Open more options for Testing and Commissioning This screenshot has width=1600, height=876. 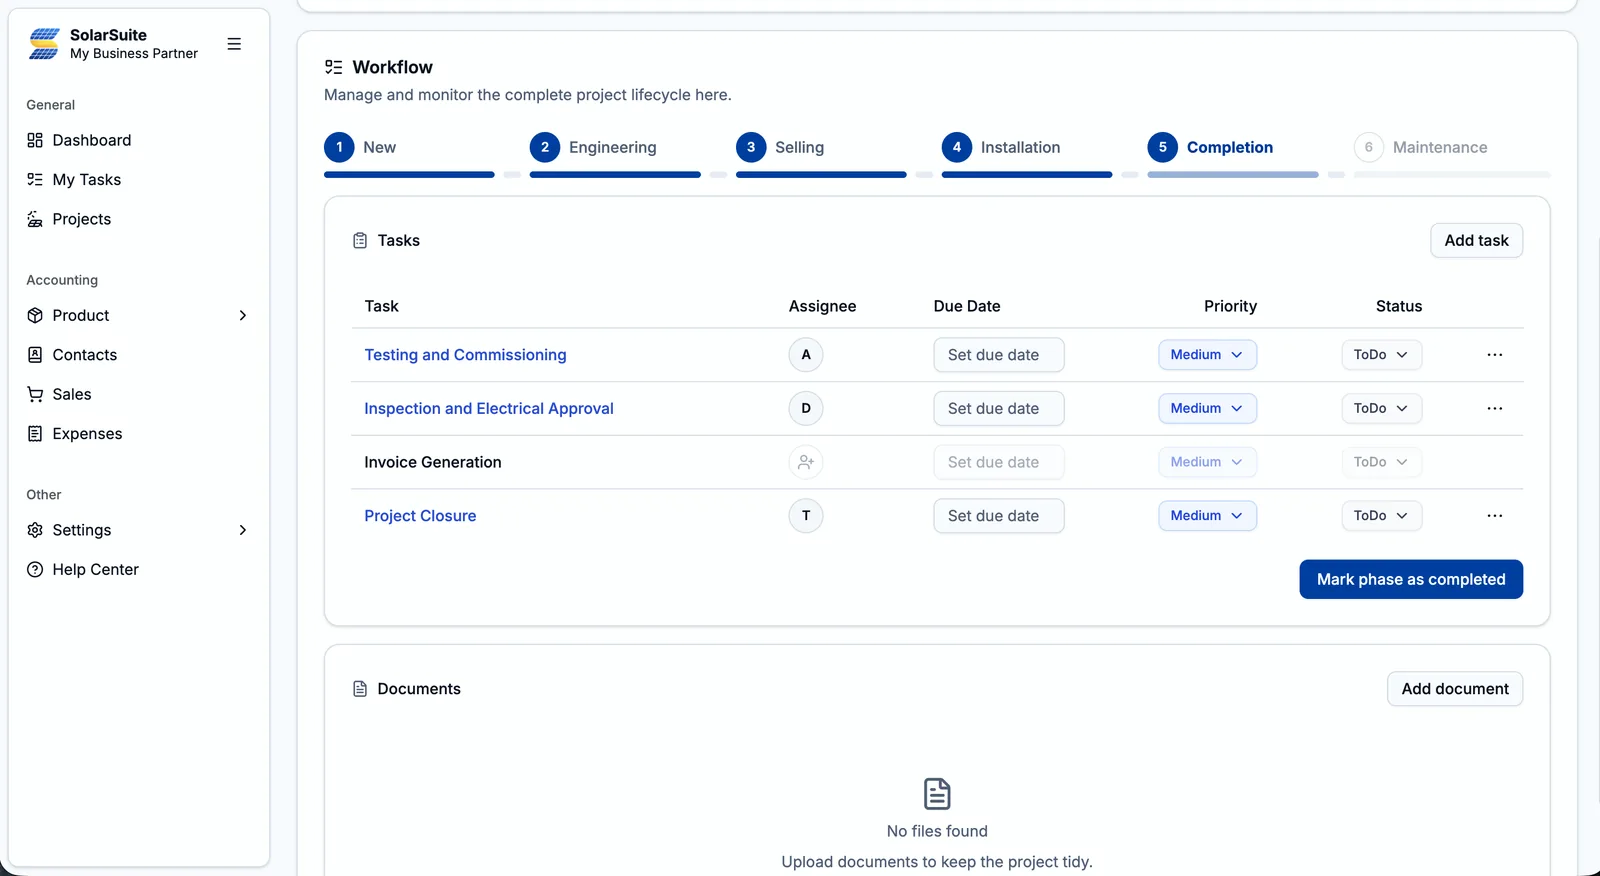coord(1495,355)
